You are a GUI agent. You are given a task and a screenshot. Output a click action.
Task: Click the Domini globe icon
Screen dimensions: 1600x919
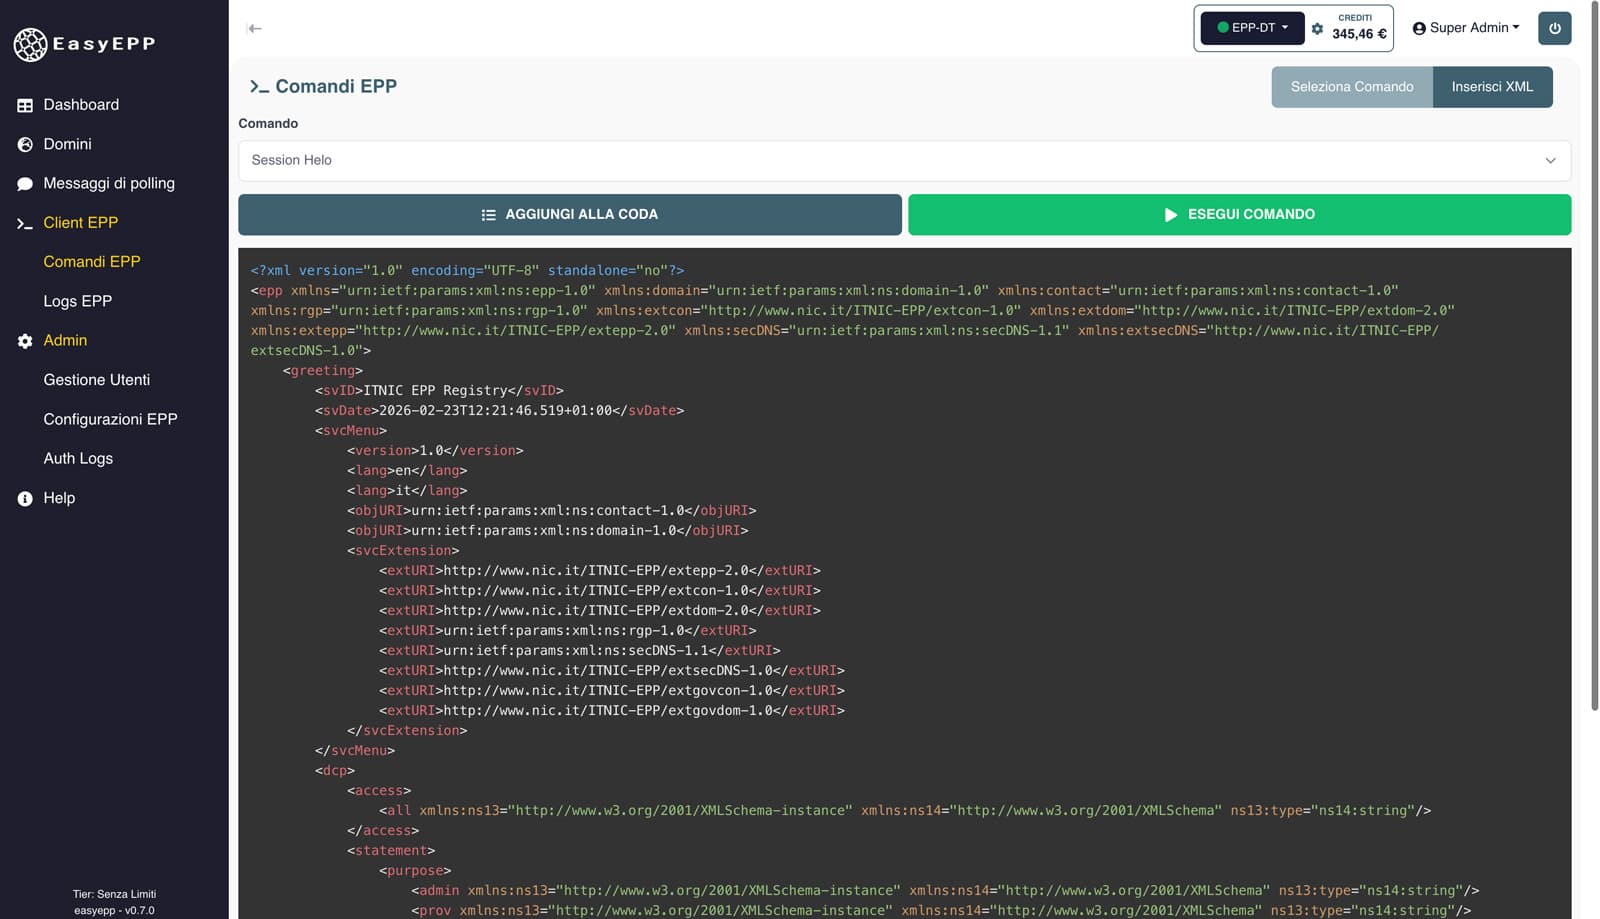tap(25, 144)
